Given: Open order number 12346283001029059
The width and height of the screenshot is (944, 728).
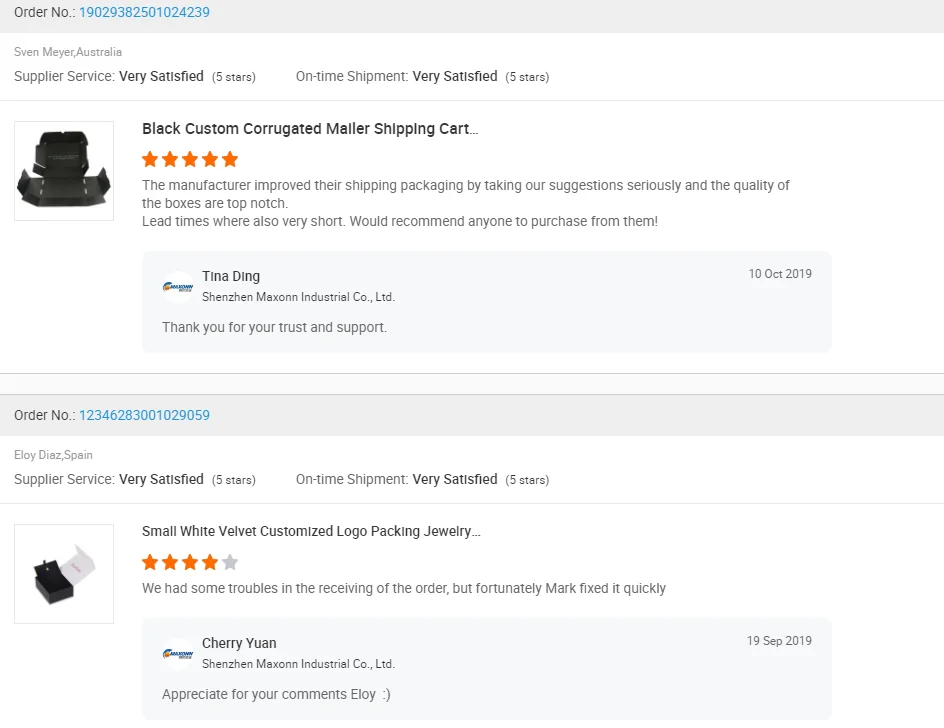Looking at the screenshot, I should tap(144, 414).
